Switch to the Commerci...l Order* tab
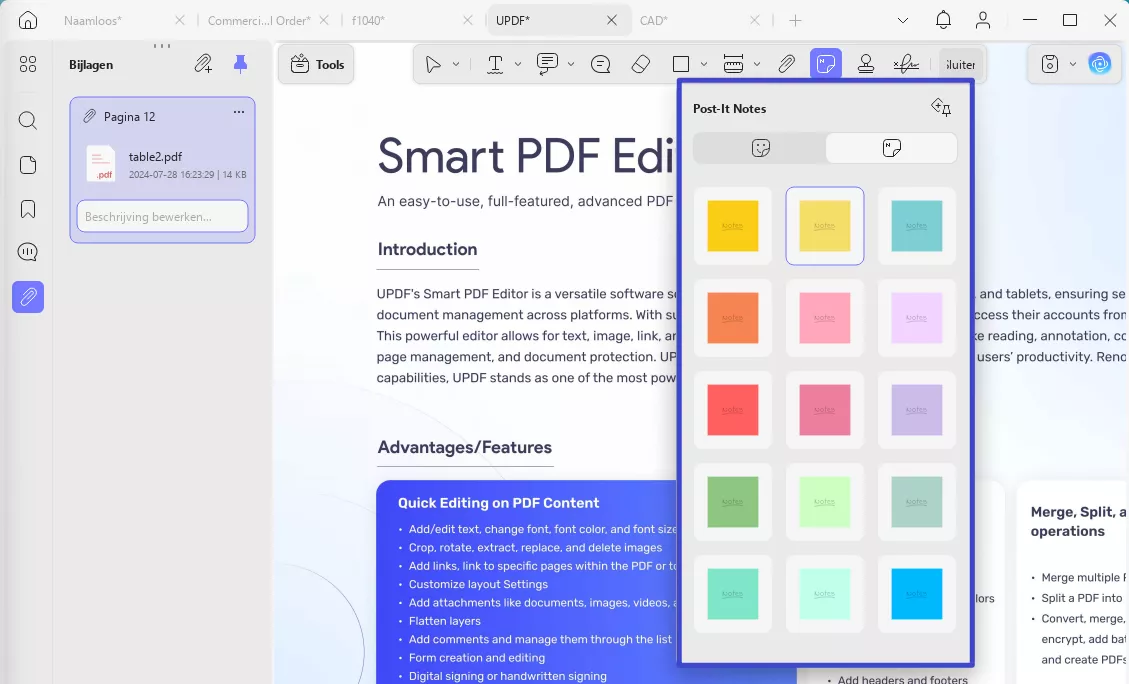This screenshot has width=1129, height=684. pos(259,20)
